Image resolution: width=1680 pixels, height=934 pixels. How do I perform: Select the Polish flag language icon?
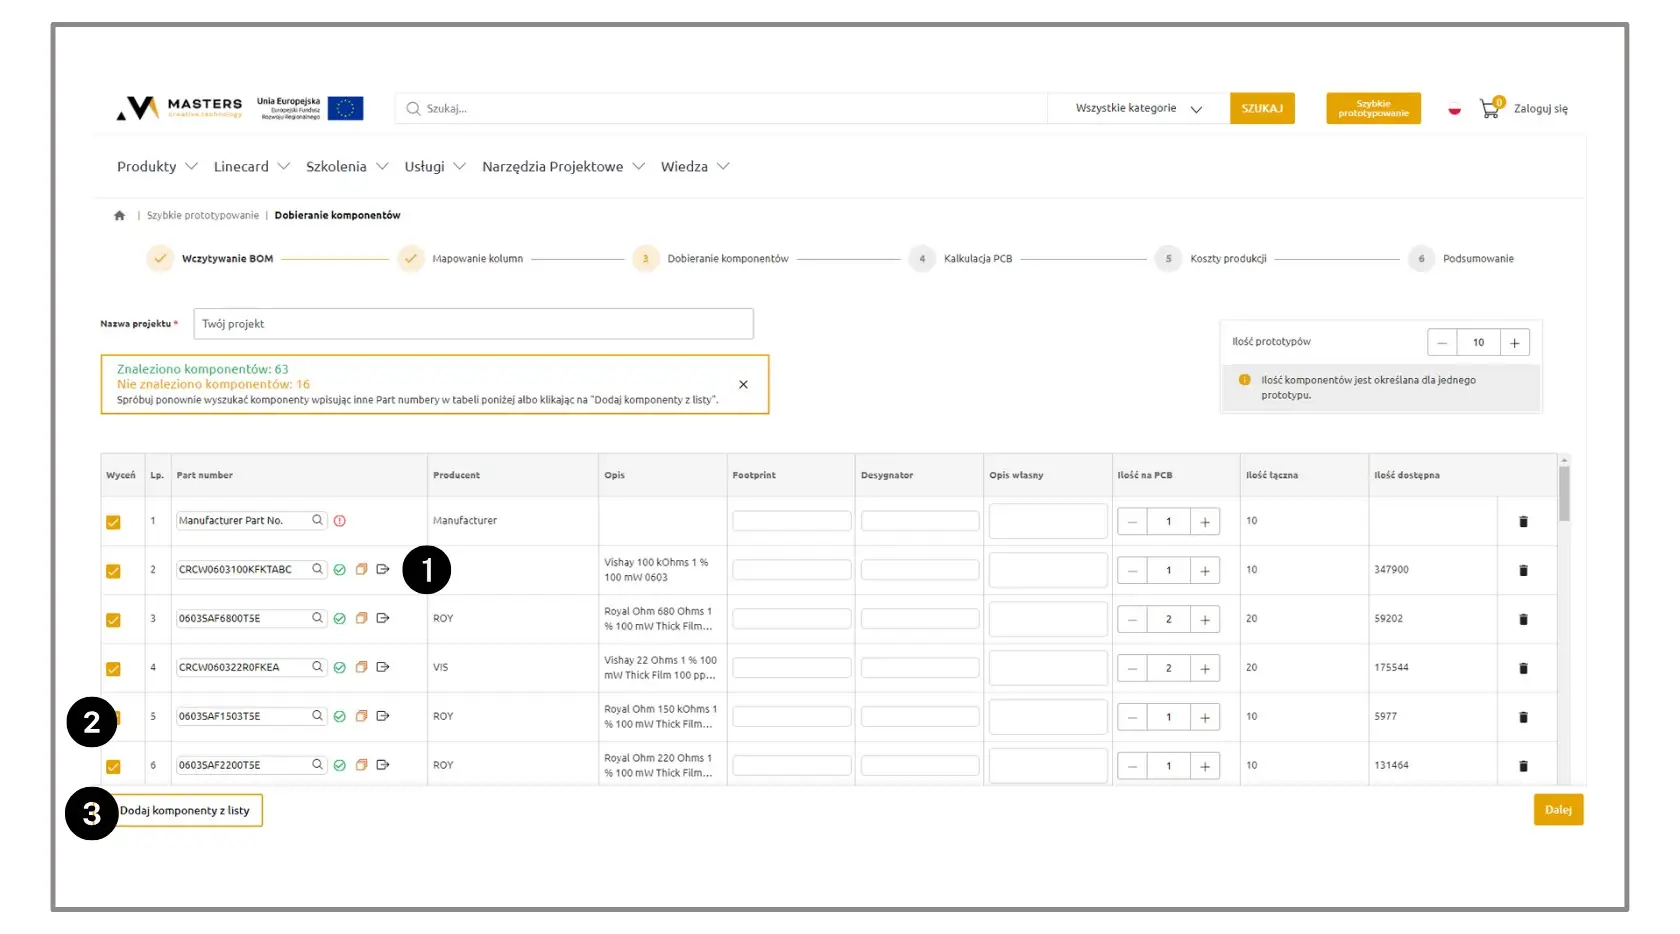click(x=1454, y=109)
